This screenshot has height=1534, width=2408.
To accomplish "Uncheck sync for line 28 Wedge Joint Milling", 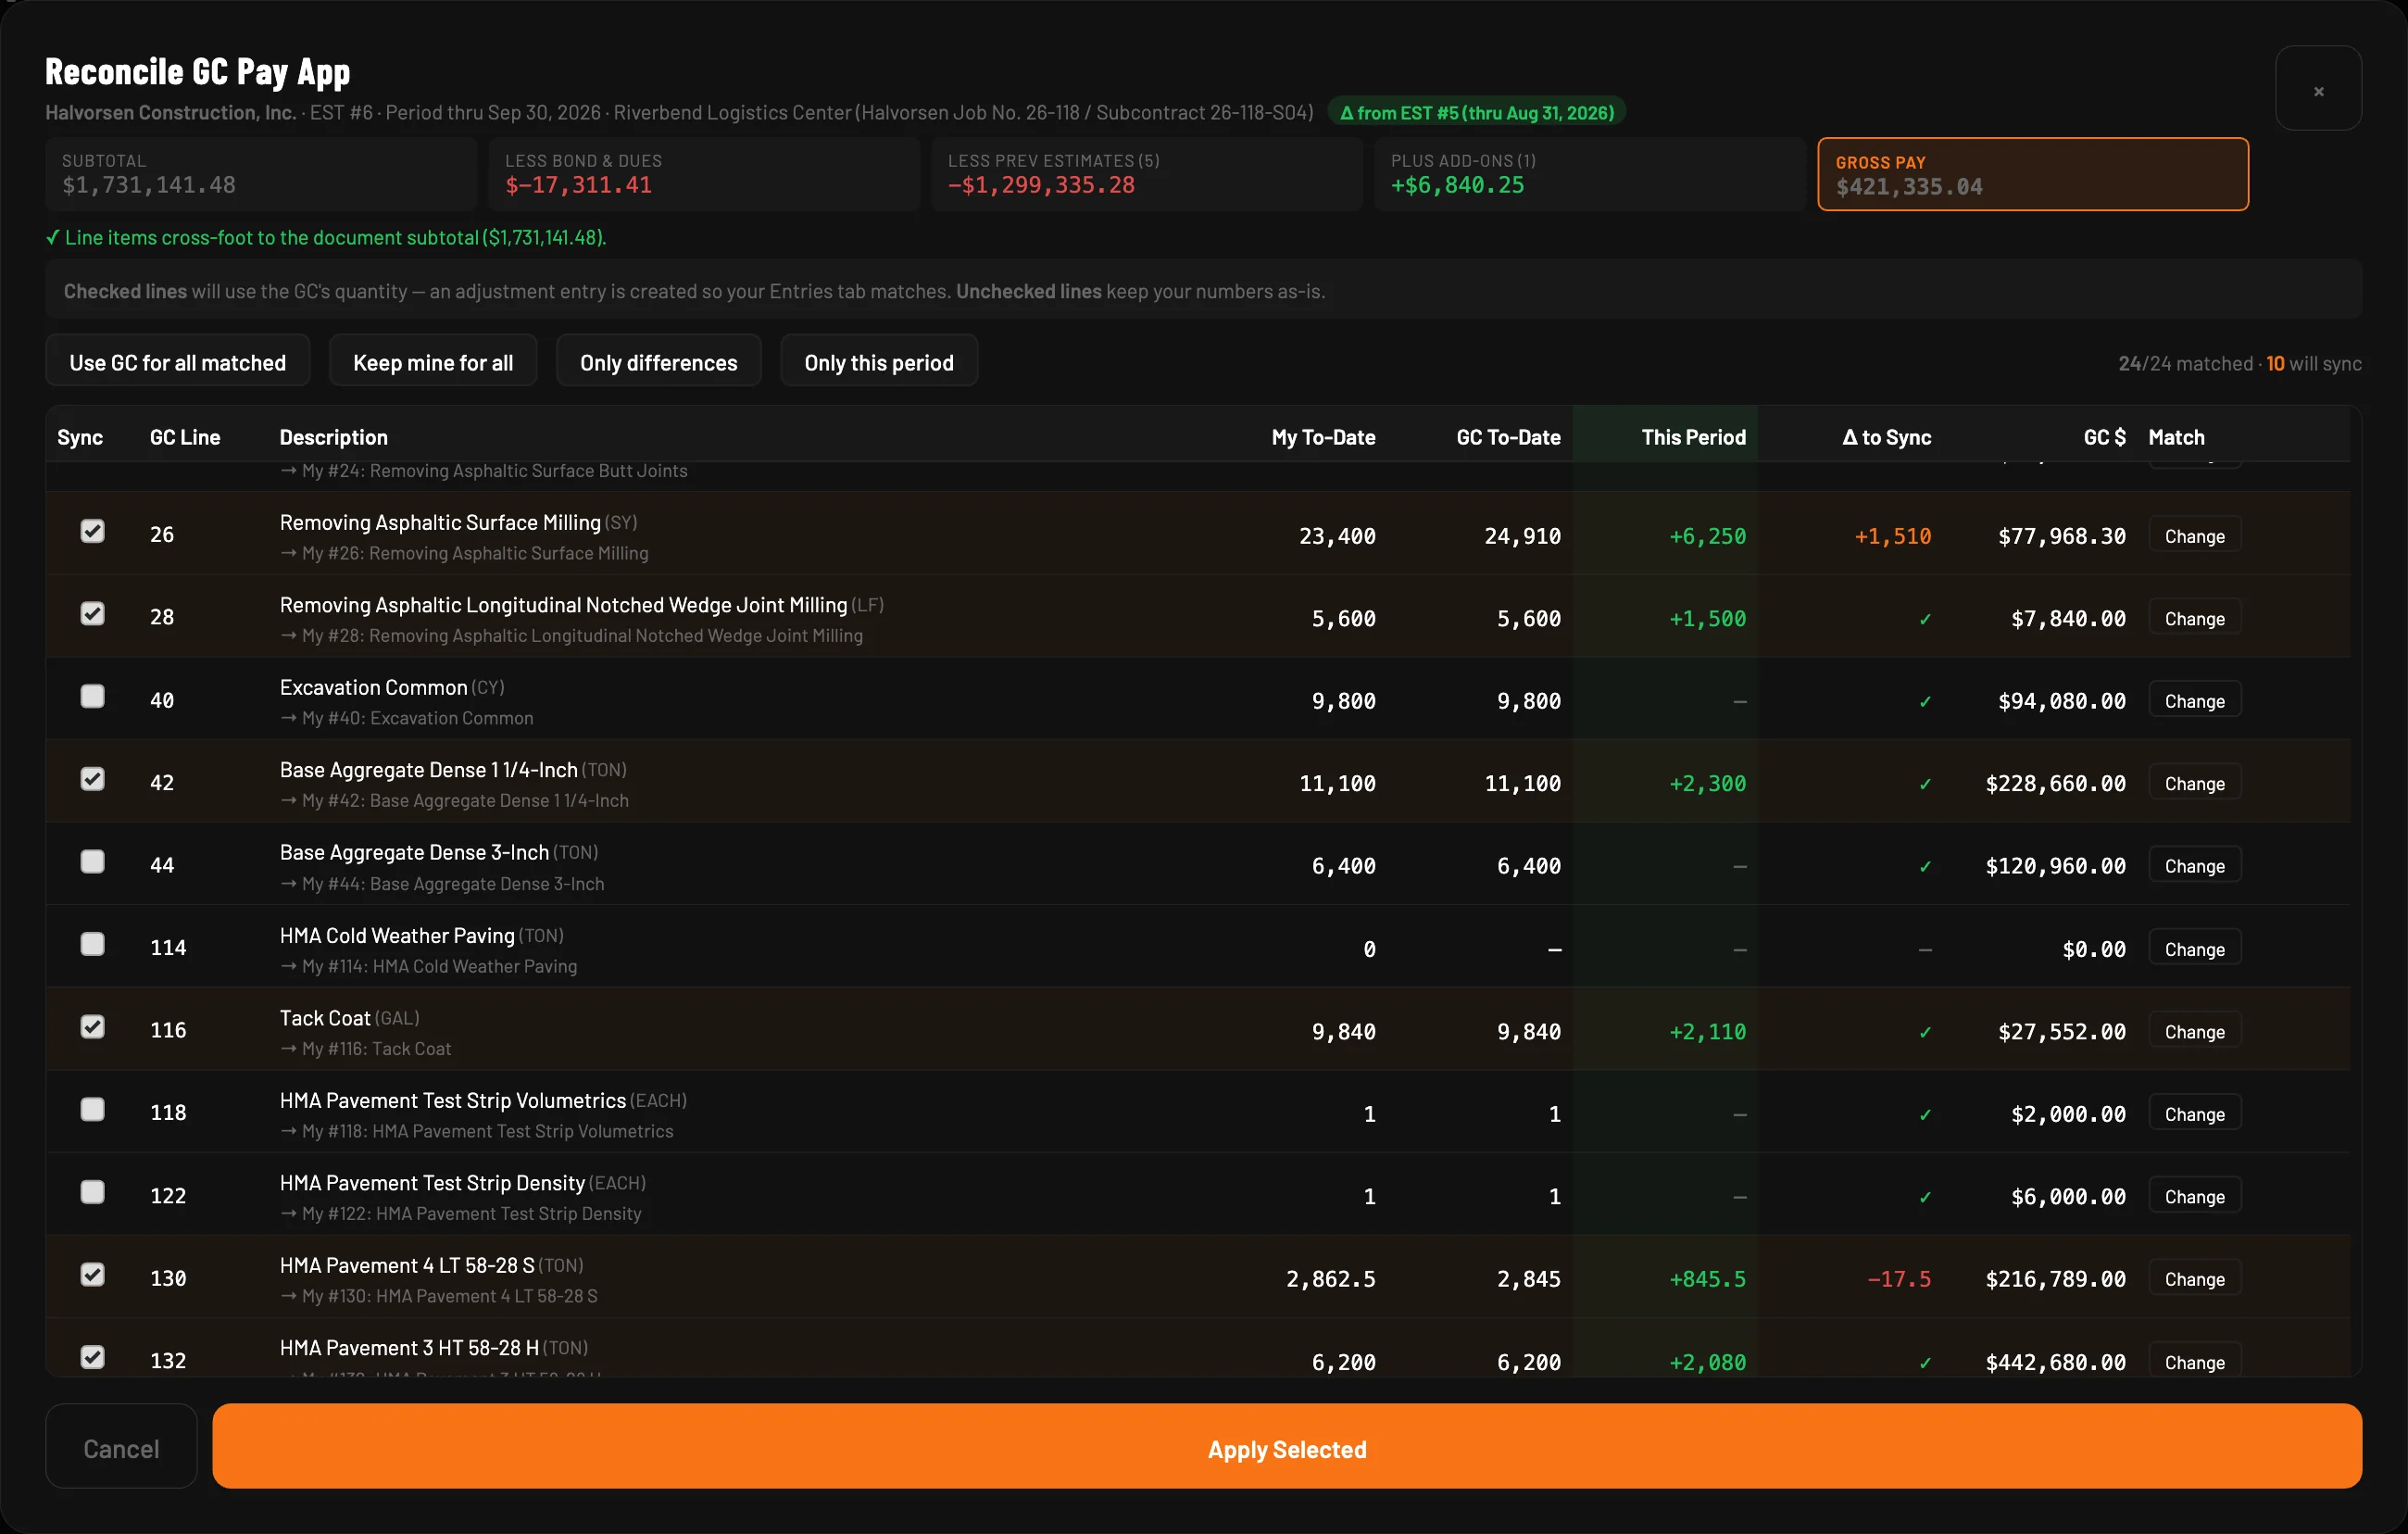I will (x=92, y=614).
